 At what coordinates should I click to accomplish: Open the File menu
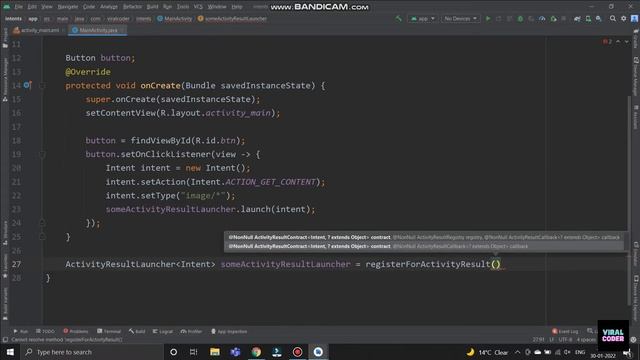[19, 7]
